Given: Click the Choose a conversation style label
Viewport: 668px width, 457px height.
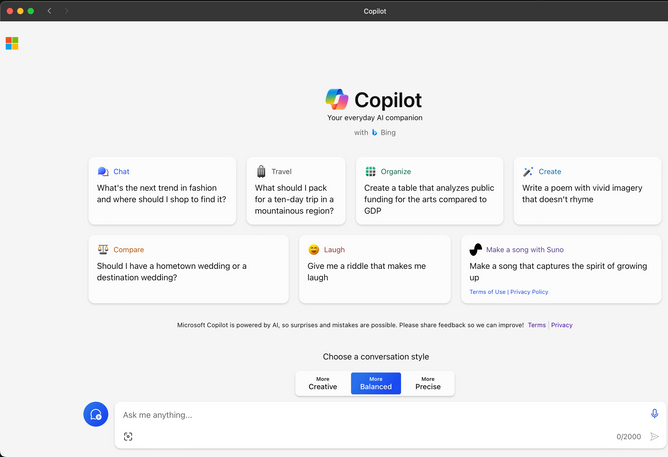Looking at the screenshot, I should (x=376, y=356).
